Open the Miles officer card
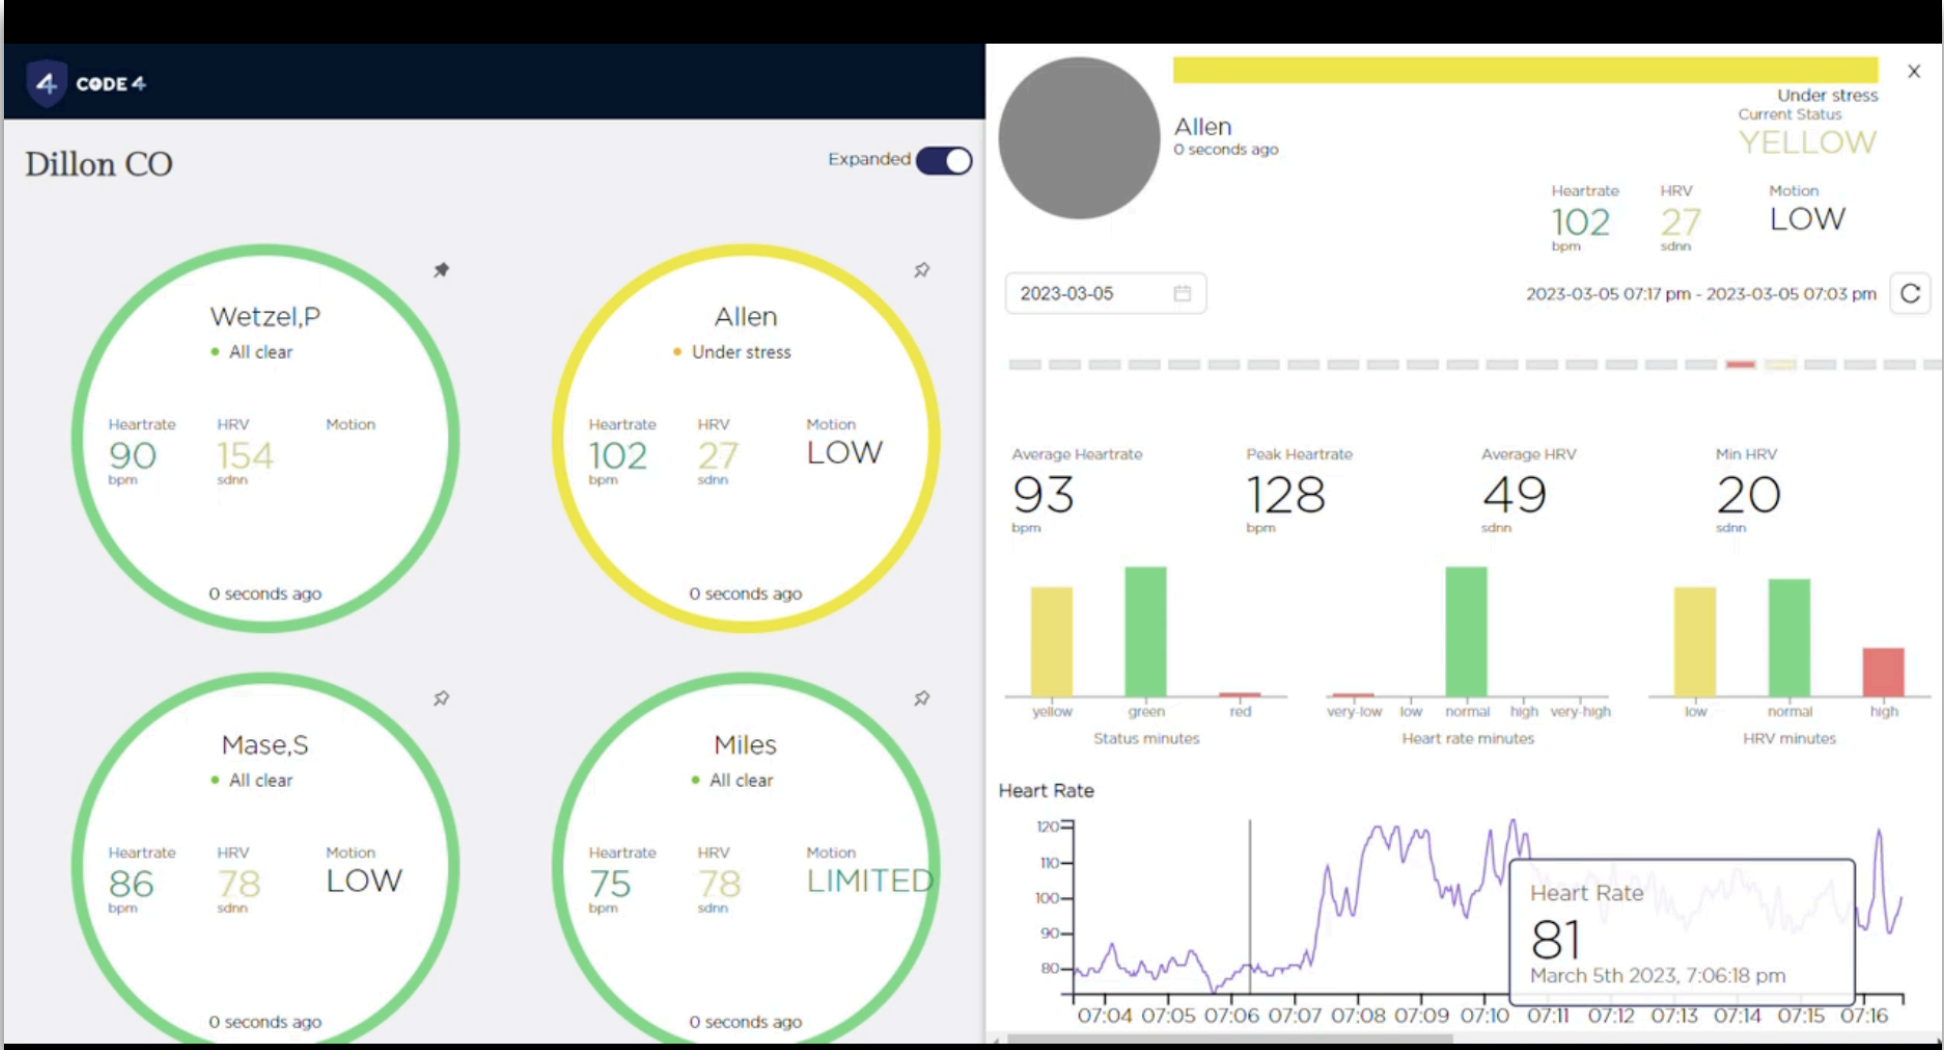Viewport: 1944px width, 1050px height. (745, 858)
